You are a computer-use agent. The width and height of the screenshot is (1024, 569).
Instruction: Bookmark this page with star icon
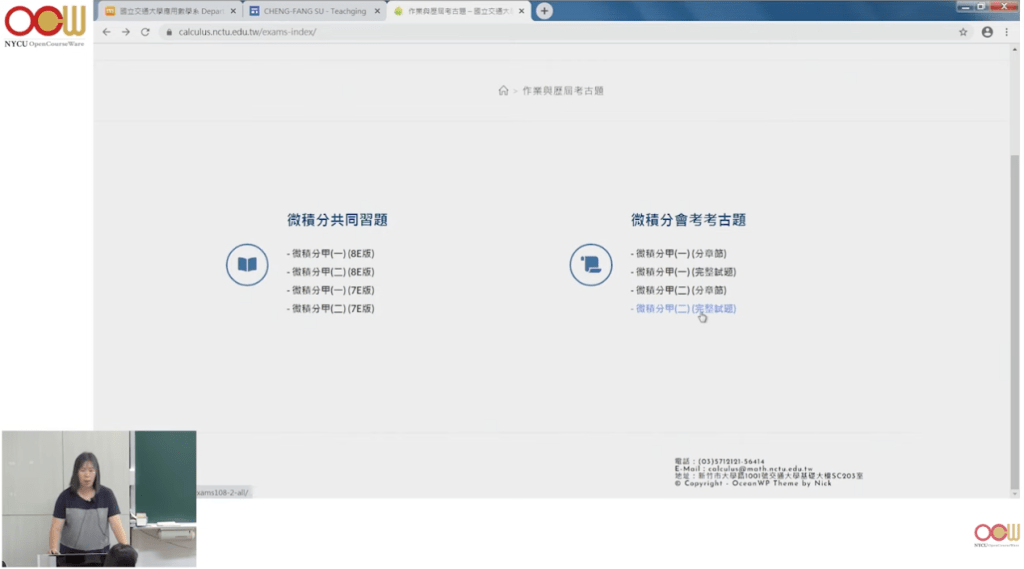click(963, 32)
